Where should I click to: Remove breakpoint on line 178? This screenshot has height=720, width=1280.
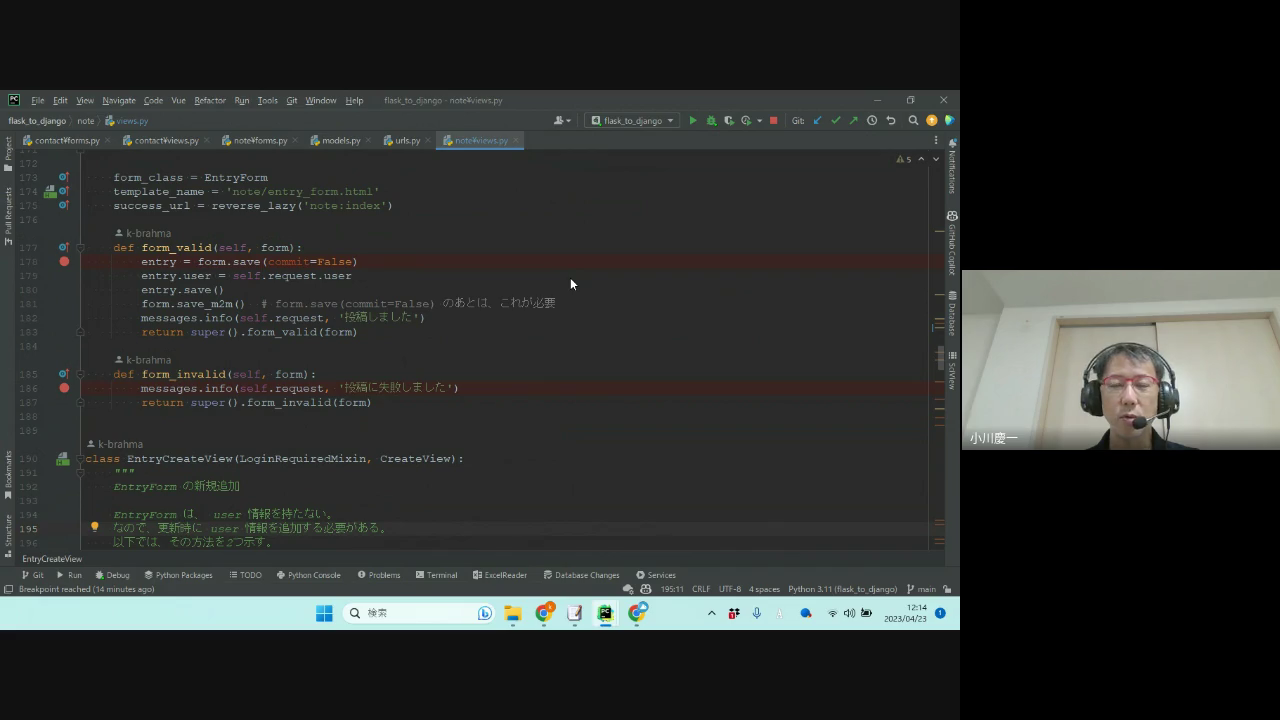tap(64, 262)
